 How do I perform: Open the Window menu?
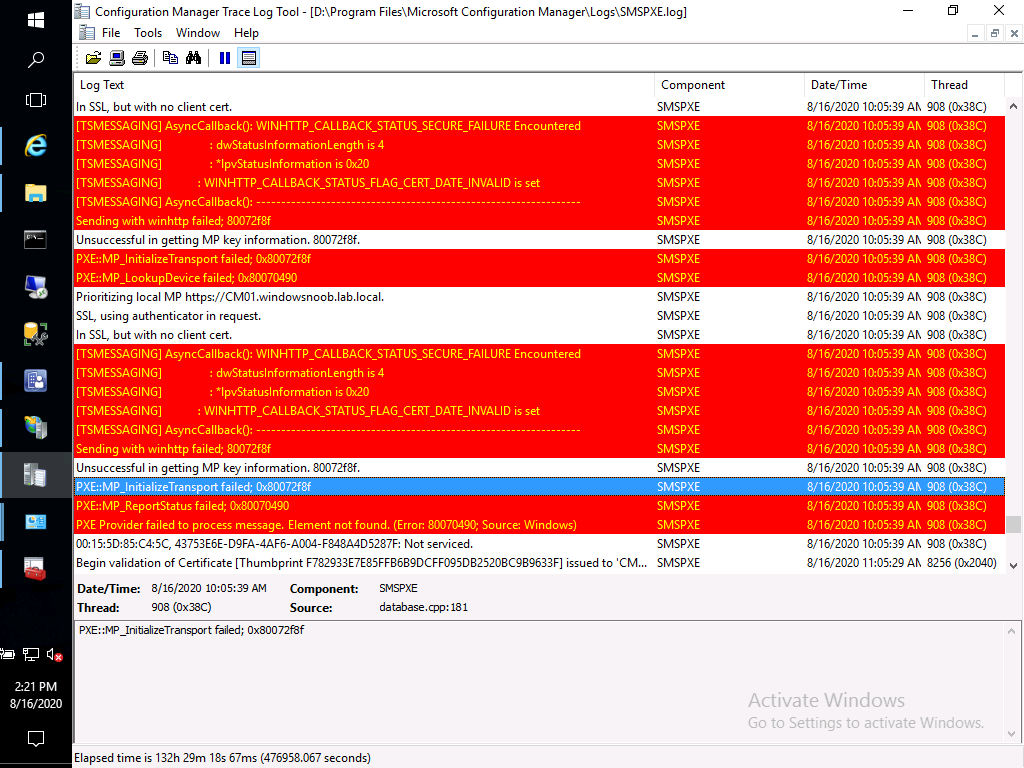(x=198, y=33)
